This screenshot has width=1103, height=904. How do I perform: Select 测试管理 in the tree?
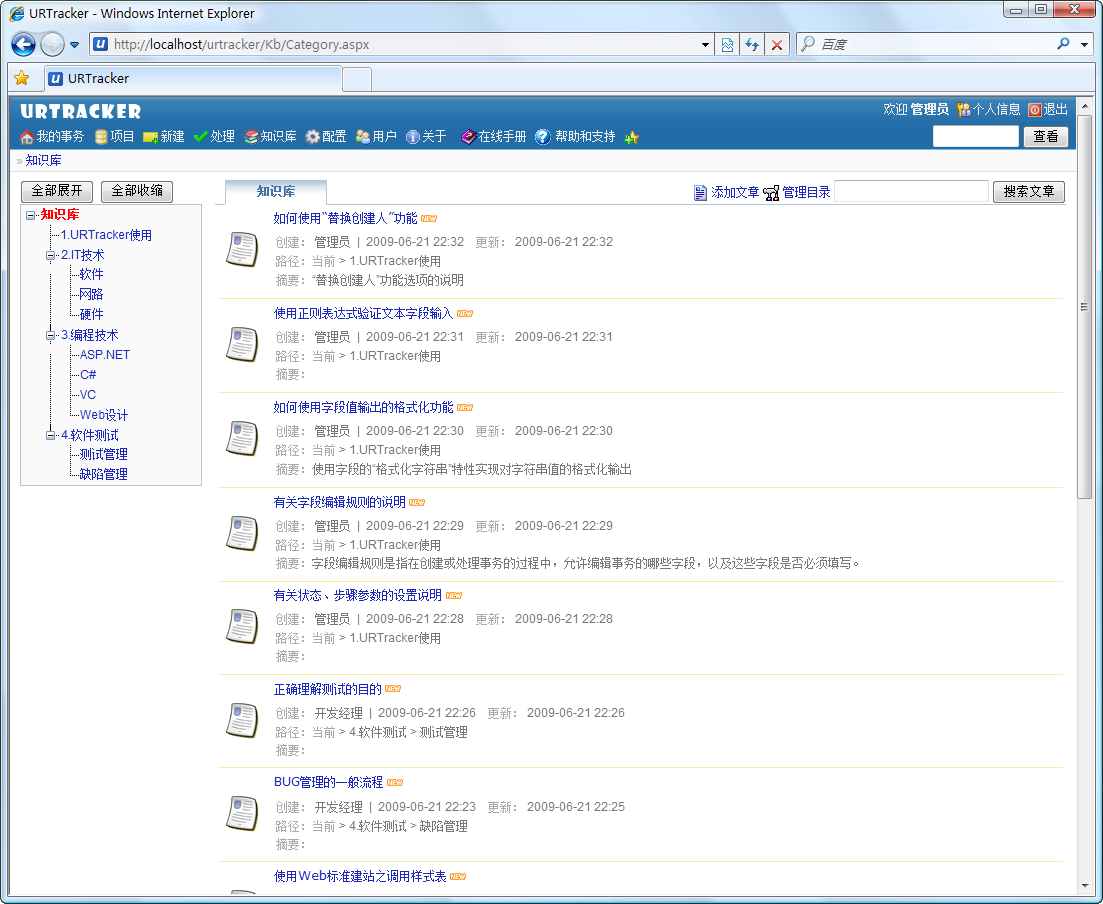(103, 454)
